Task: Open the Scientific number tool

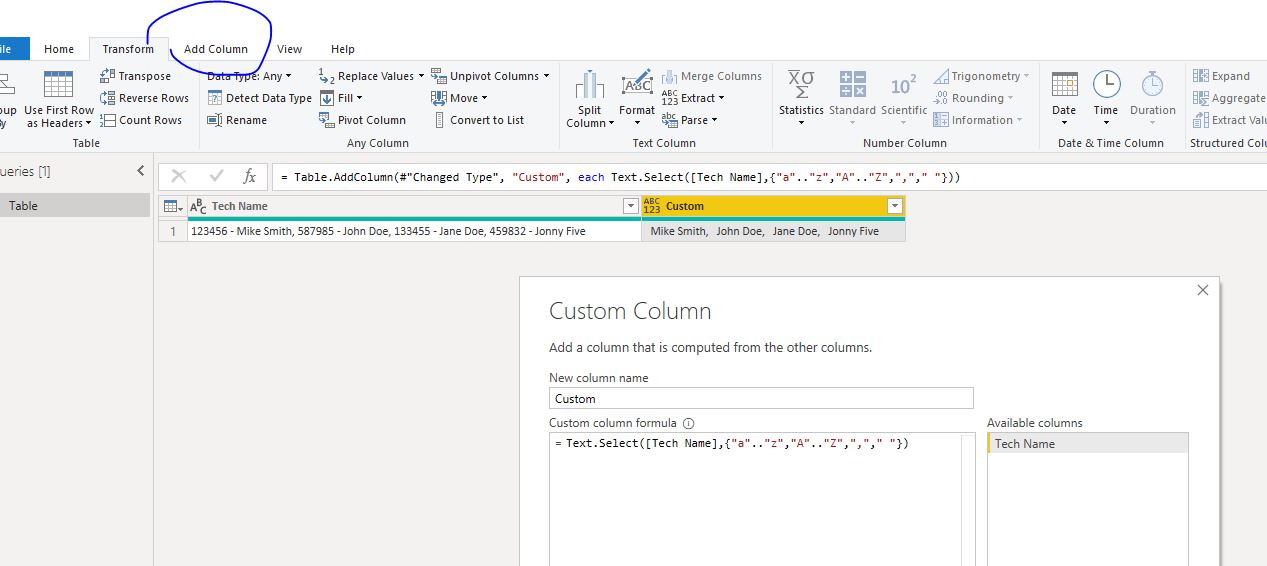Action: [x=904, y=100]
